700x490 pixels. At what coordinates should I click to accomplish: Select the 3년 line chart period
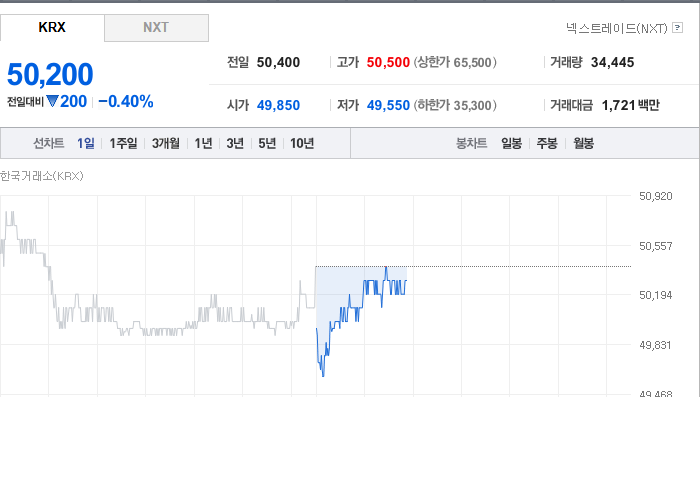pyautogui.click(x=235, y=143)
